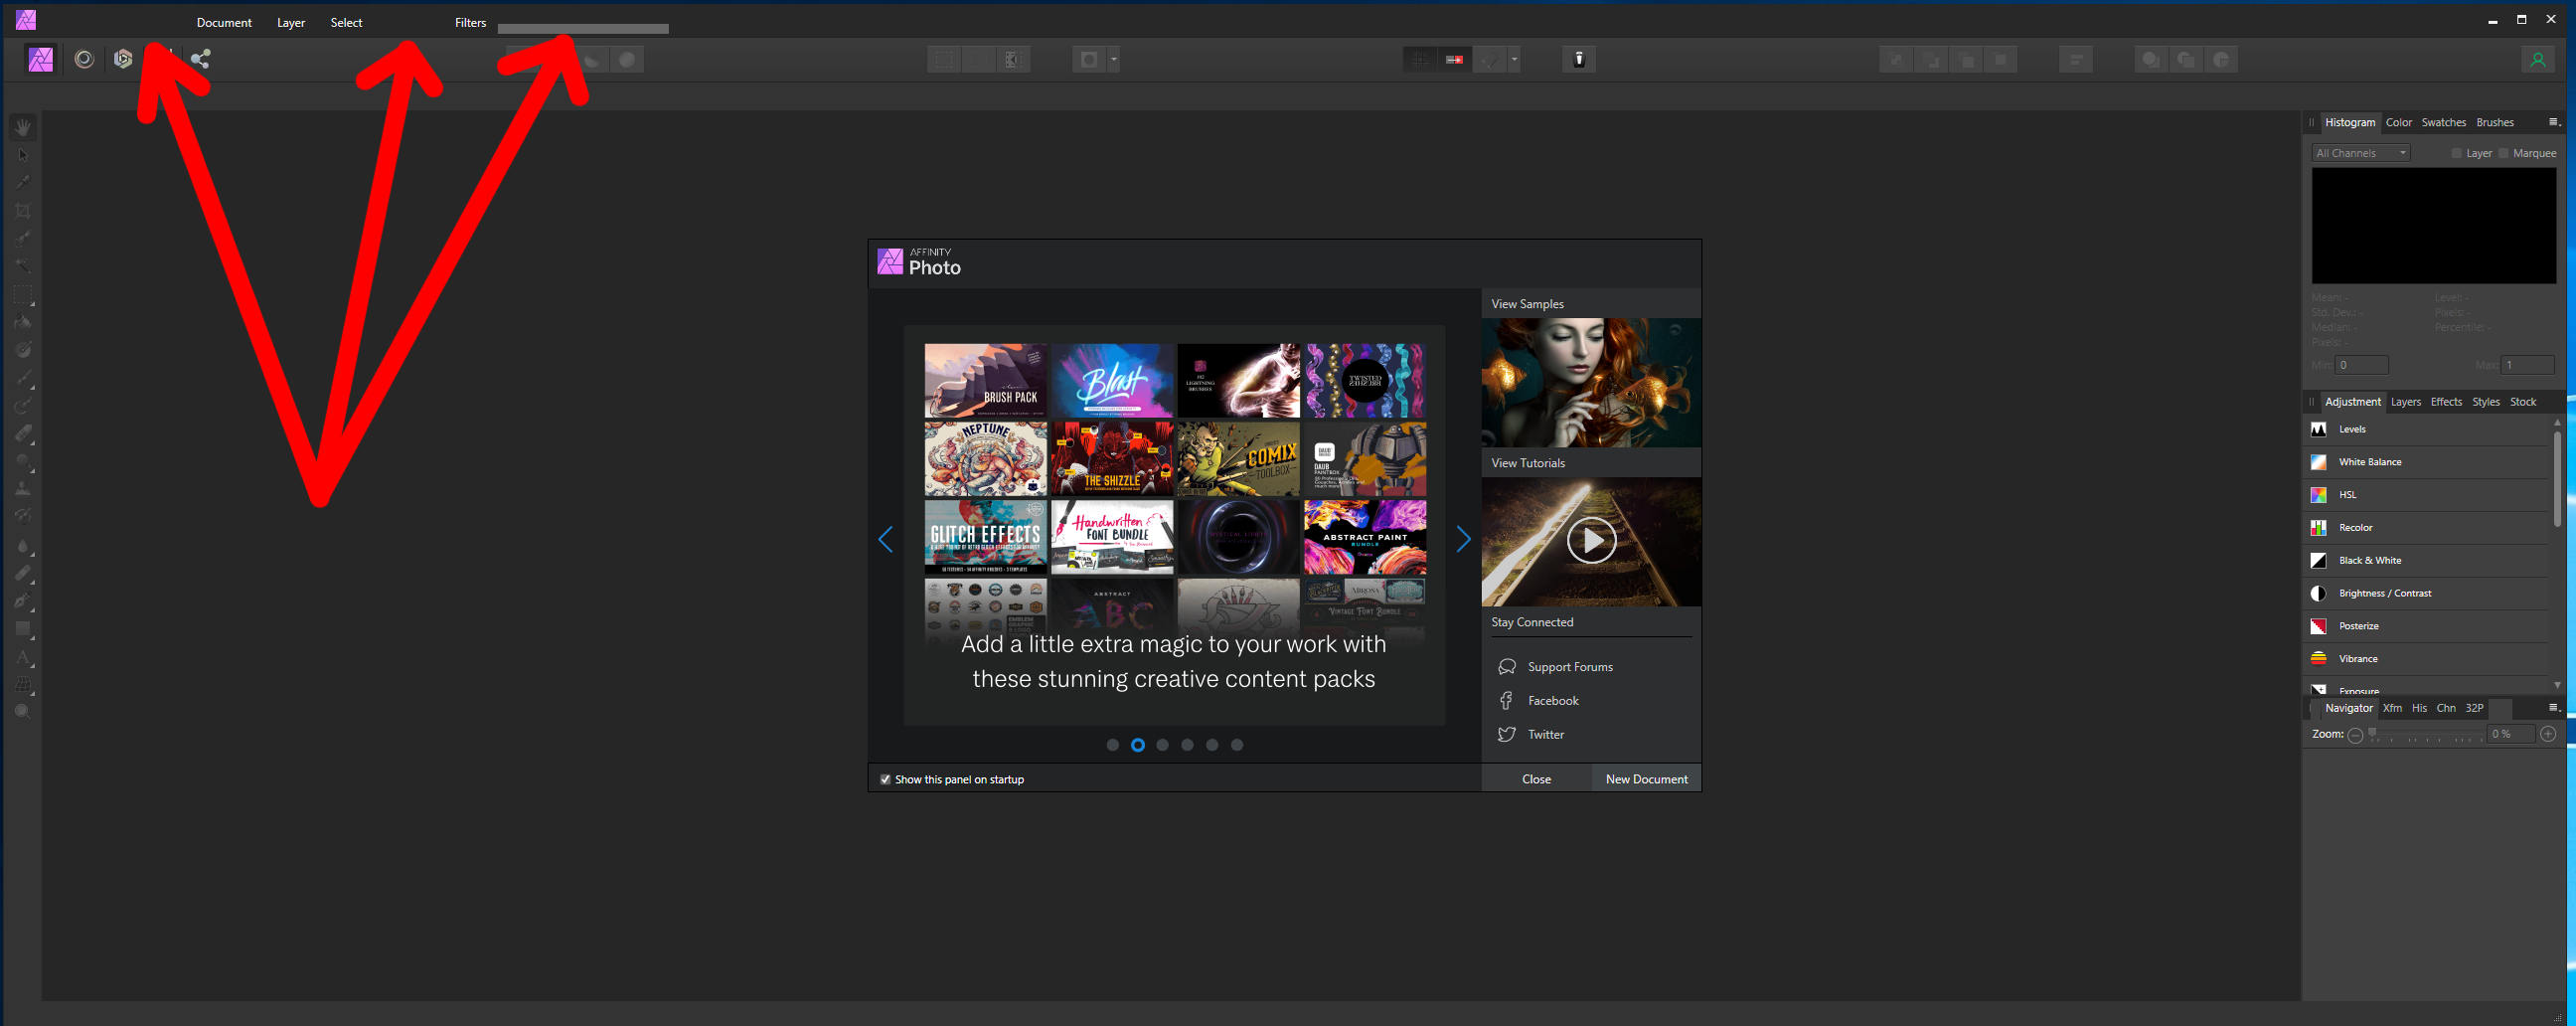Switch to the Swatches tab
The image size is (2576, 1026).
tap(2443, 122)
